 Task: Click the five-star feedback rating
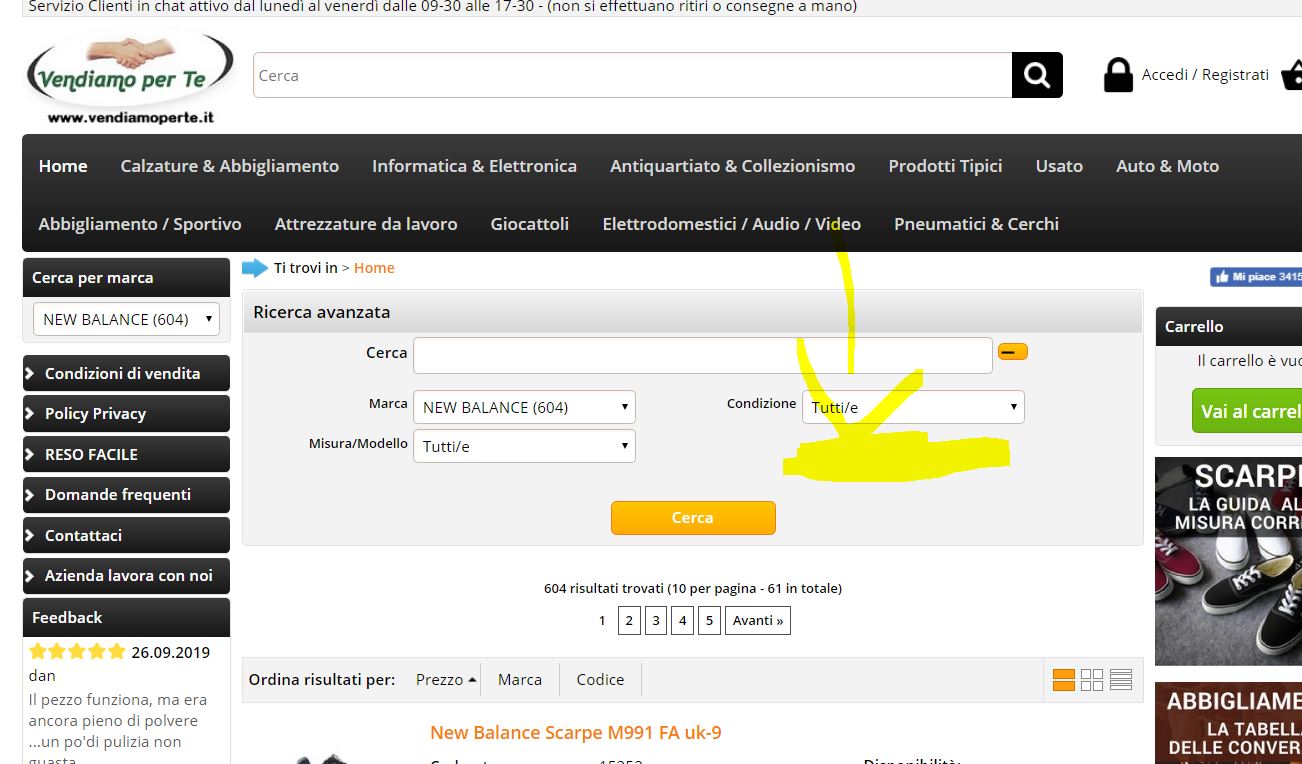point(77,652)
